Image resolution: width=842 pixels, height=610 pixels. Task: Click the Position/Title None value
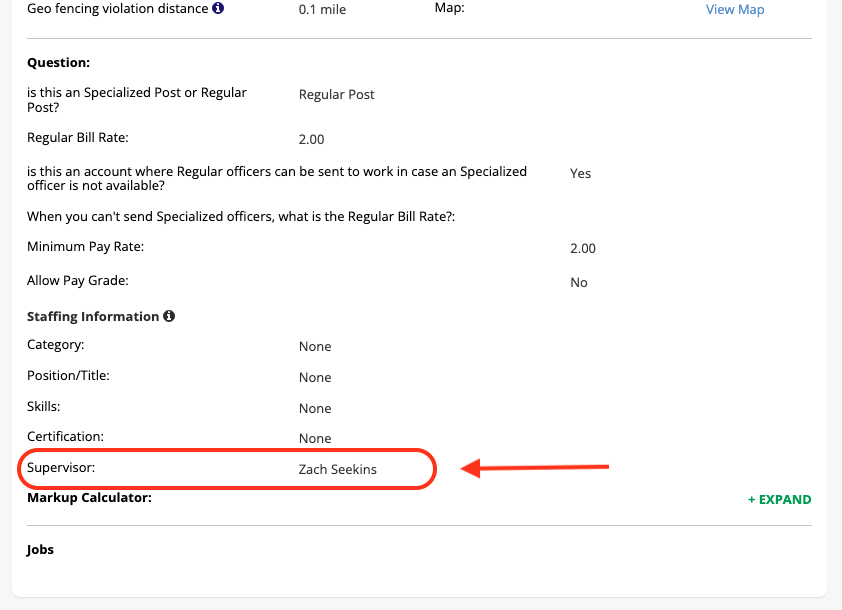(x=314, y=377)
